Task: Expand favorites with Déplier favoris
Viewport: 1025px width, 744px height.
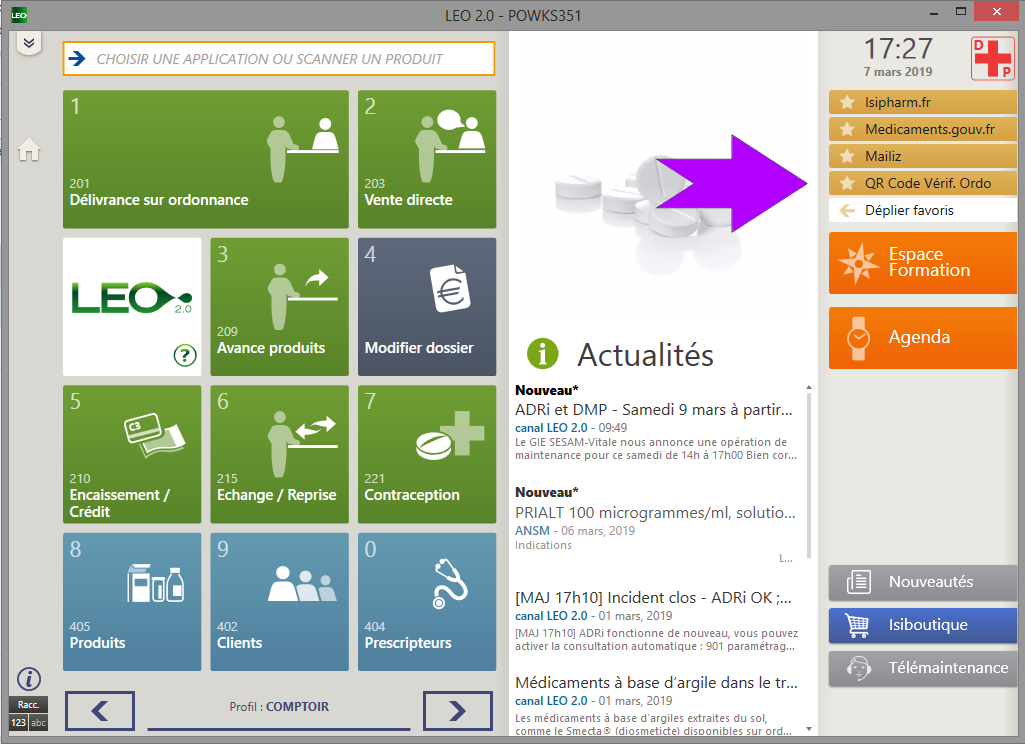Action: (922, 210)
